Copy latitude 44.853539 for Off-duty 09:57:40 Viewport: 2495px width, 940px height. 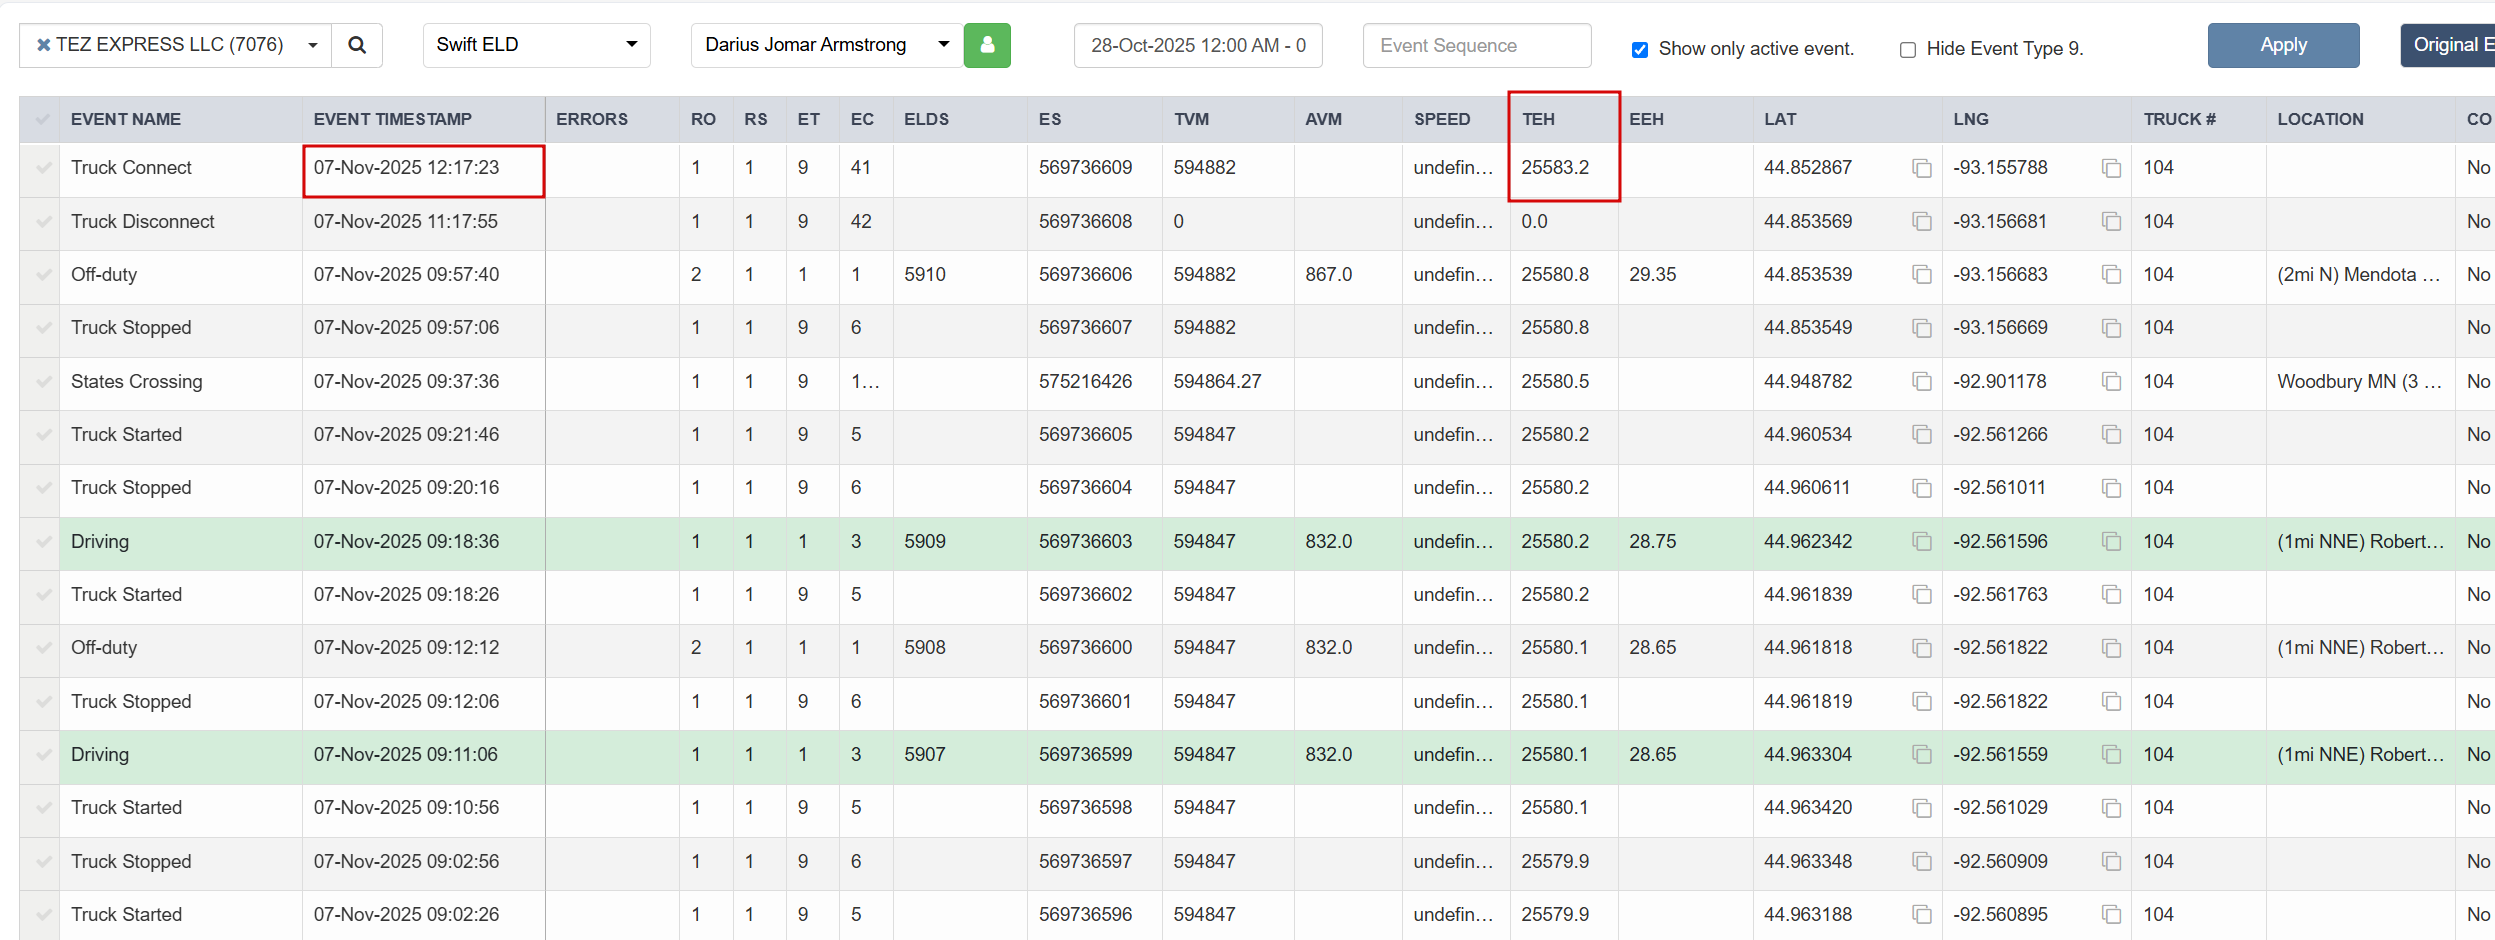[x=1921, y=274]
